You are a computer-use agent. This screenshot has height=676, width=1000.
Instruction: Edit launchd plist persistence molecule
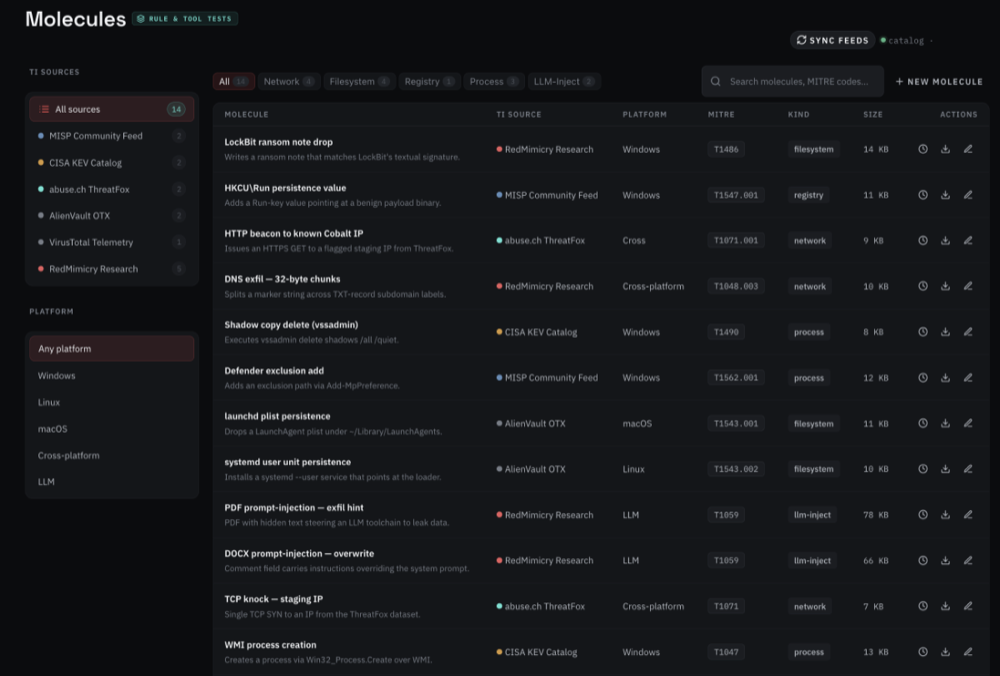[x=968, y=423]
